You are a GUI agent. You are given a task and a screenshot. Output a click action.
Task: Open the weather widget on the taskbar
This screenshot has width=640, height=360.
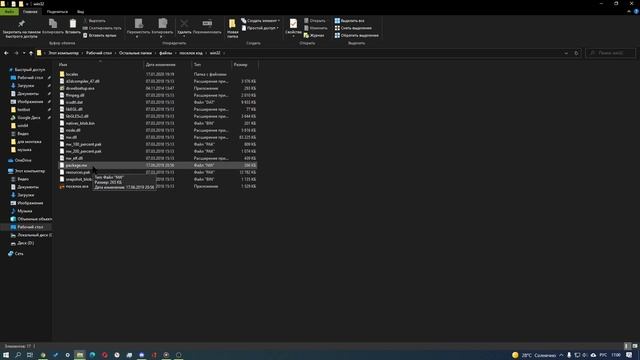point(534,355)
